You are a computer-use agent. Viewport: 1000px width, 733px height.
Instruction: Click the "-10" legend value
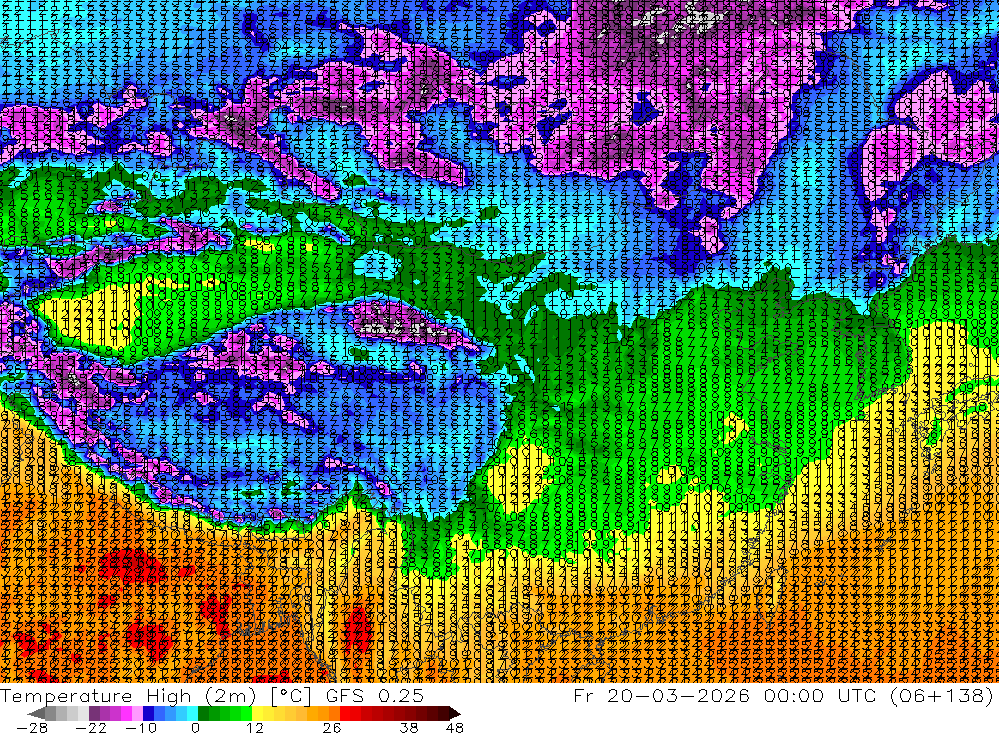(x=141, y=727)
